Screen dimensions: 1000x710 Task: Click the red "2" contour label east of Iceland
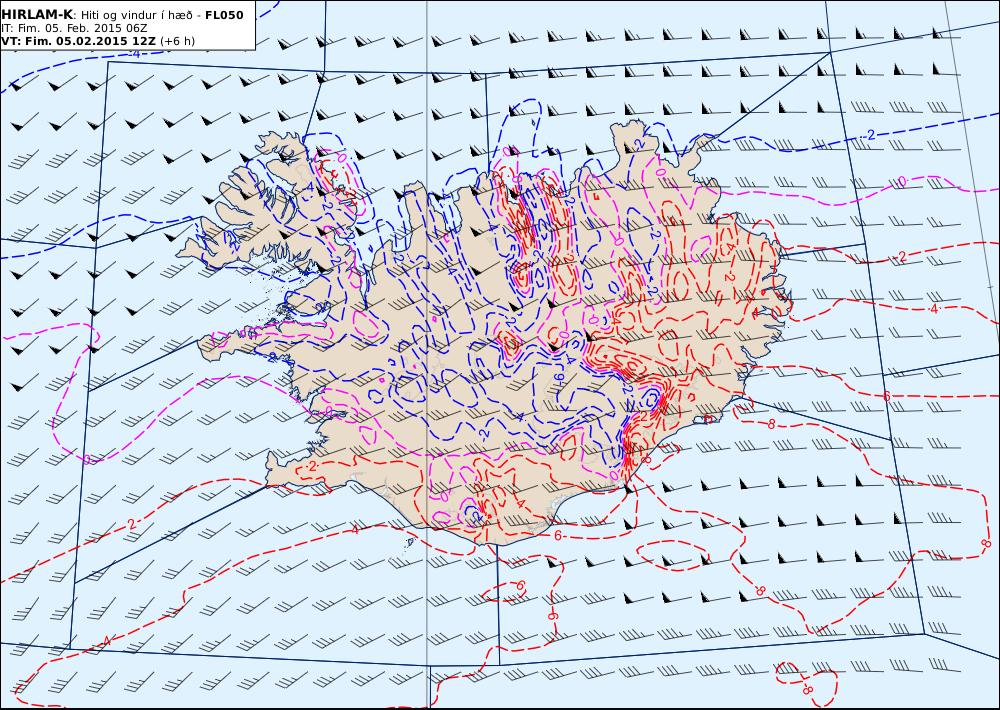point(902,256)
